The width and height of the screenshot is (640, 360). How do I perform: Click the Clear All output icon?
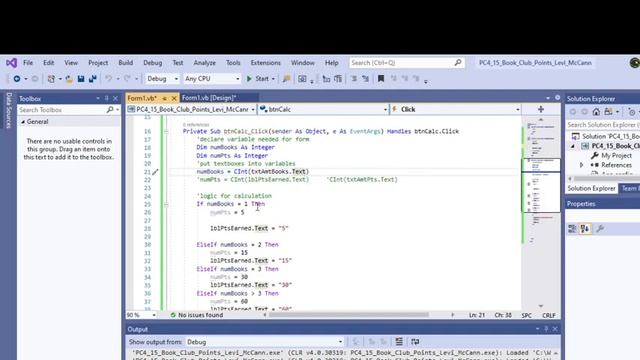click(x=399, y=342)
